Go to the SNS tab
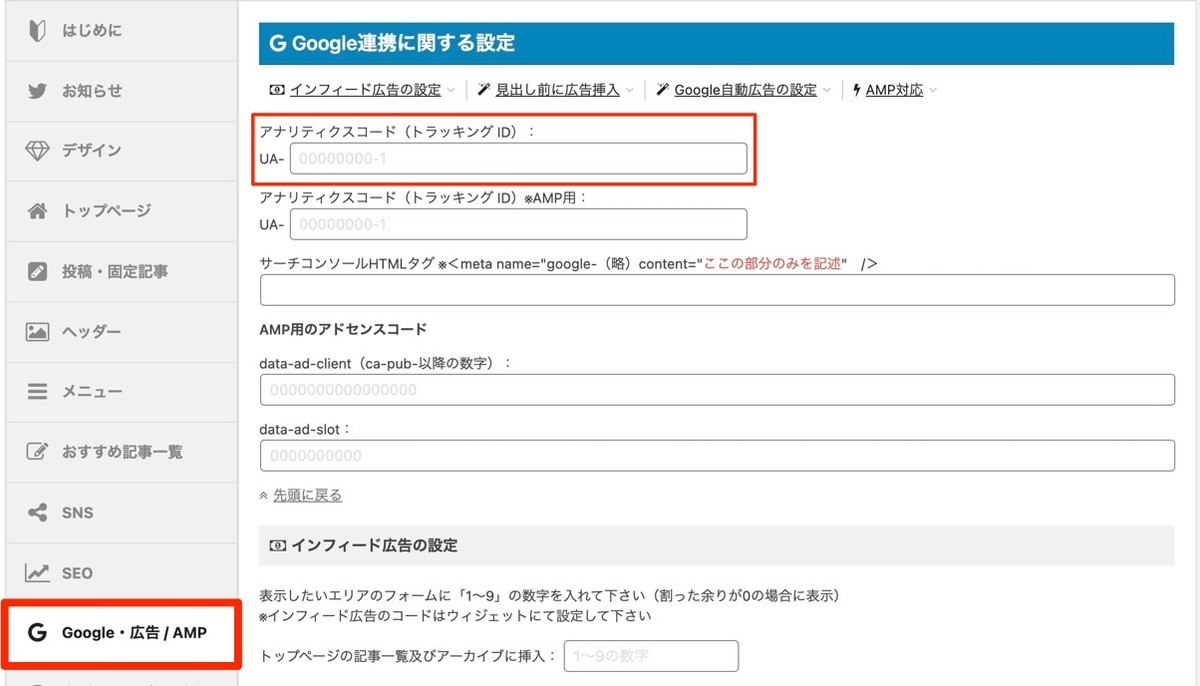Screen dimensions: 1200x686 122,513
